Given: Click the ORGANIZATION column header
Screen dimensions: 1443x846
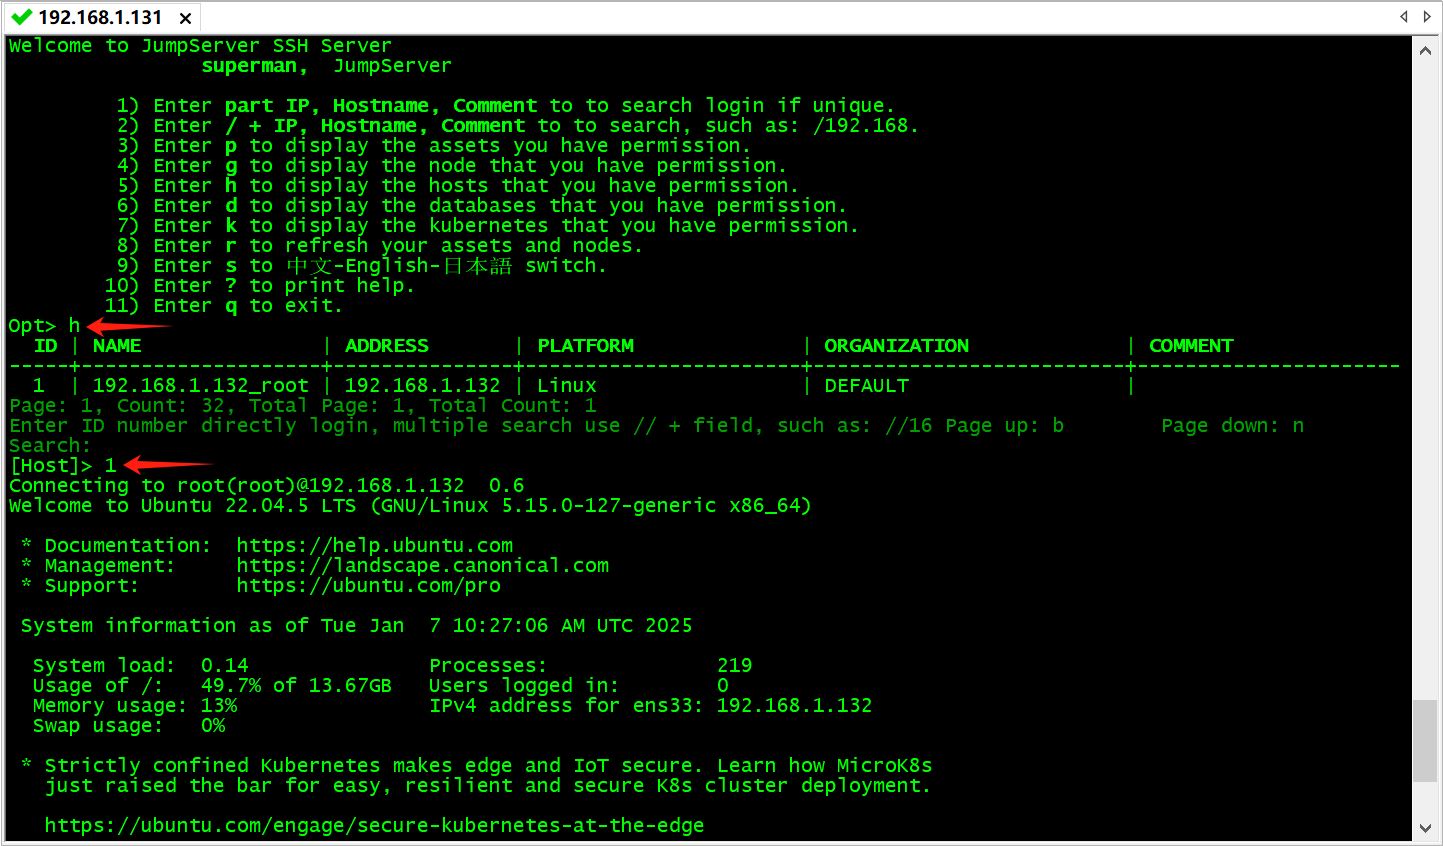Looking at the screenshot, I should [x=897, y=345].
